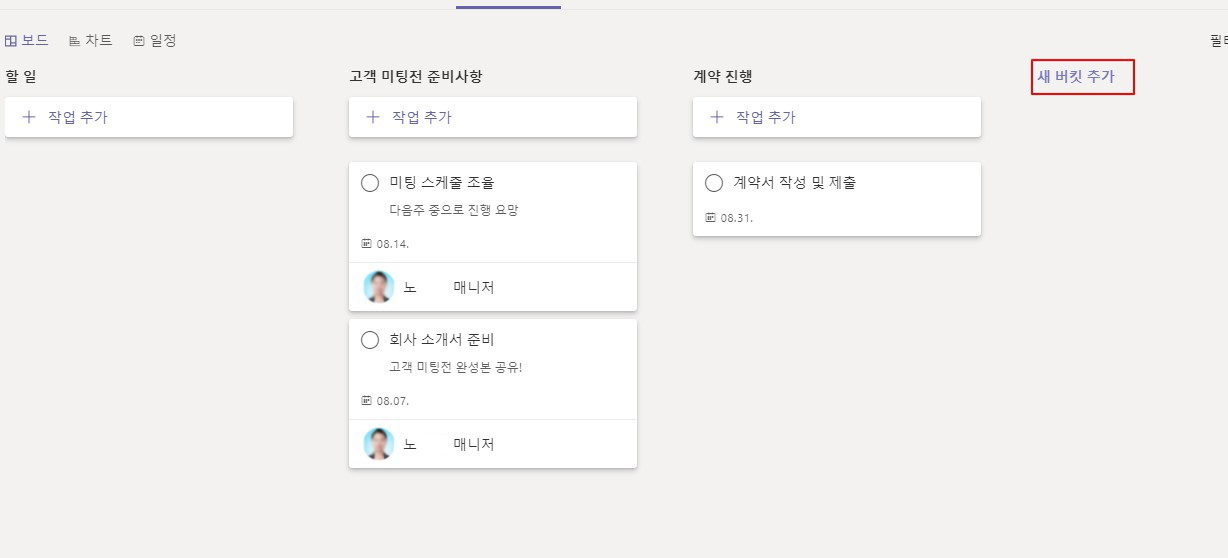Click the calendar icon beside 일정
This screenshot has height=558, width=1228.
(139, 41)
